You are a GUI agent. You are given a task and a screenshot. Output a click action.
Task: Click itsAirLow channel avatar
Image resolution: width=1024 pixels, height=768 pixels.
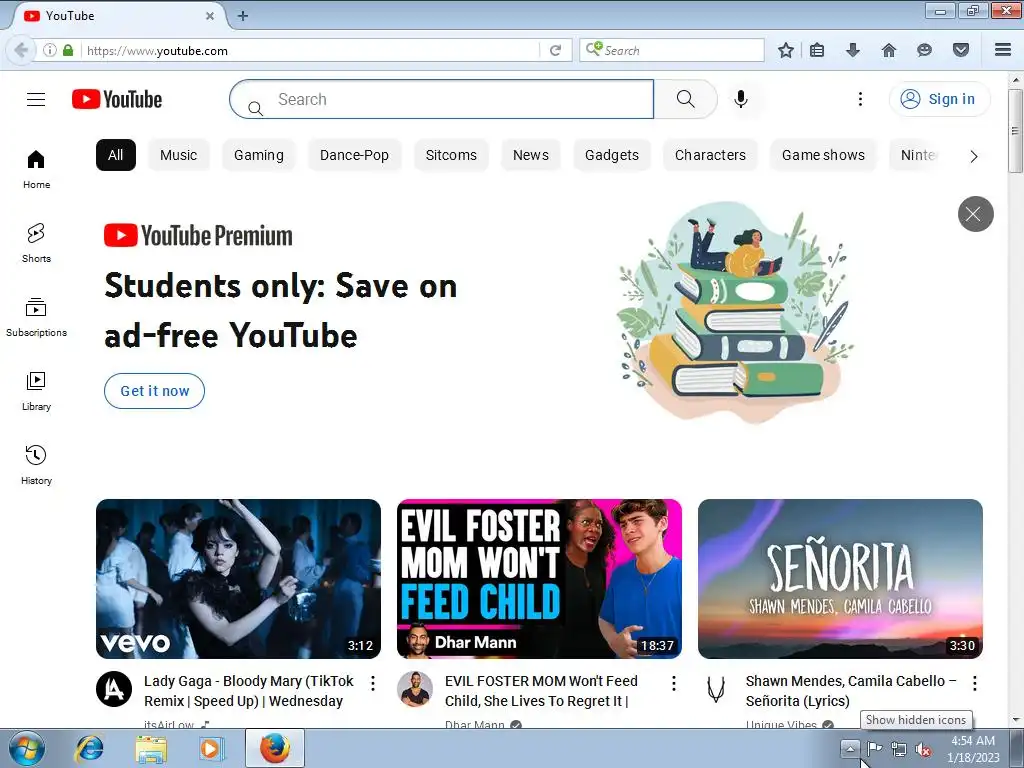pos(114,689)
